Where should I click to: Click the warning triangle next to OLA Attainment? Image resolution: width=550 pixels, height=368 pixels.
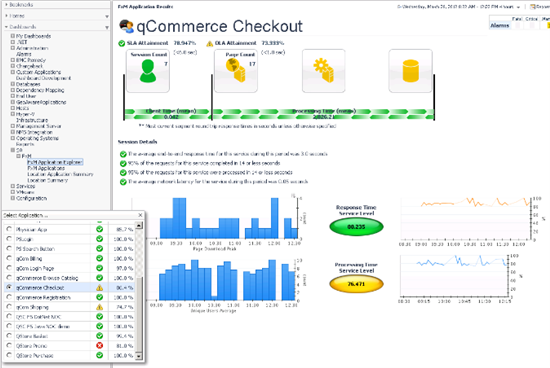209,44
